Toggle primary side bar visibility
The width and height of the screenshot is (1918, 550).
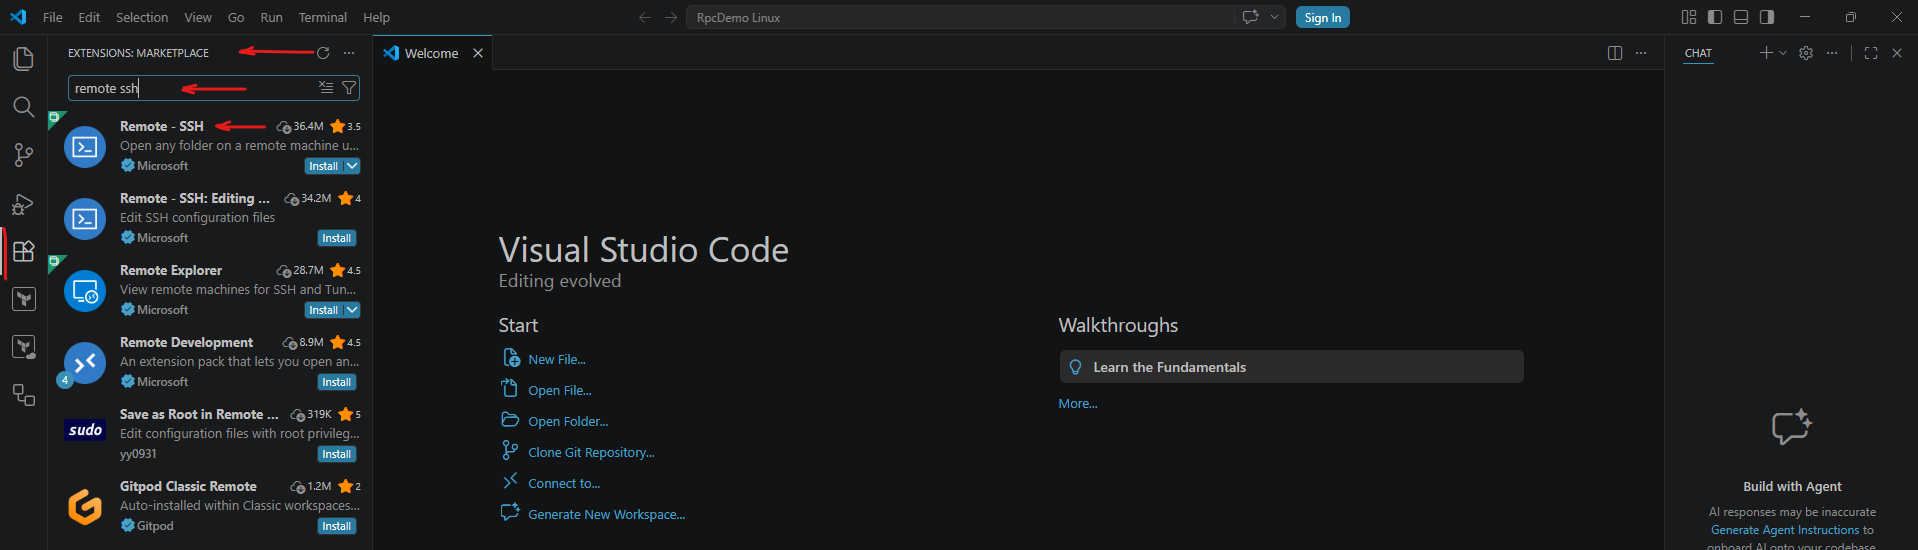point(1715,17)
